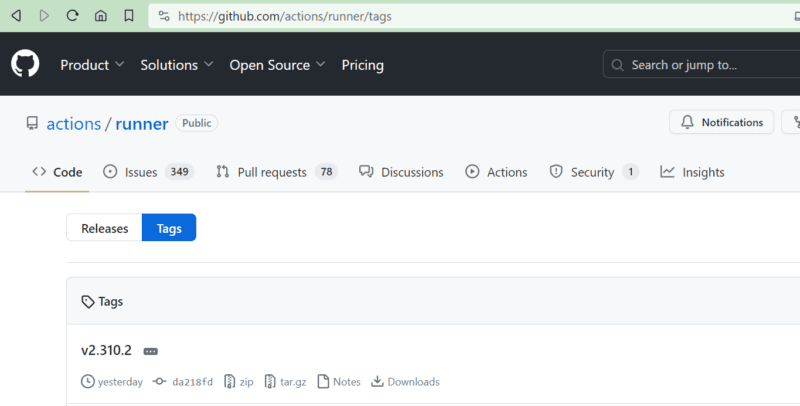Open commit da218fd
The height and width of the screenshot is (406, 800).
point(192,382)
